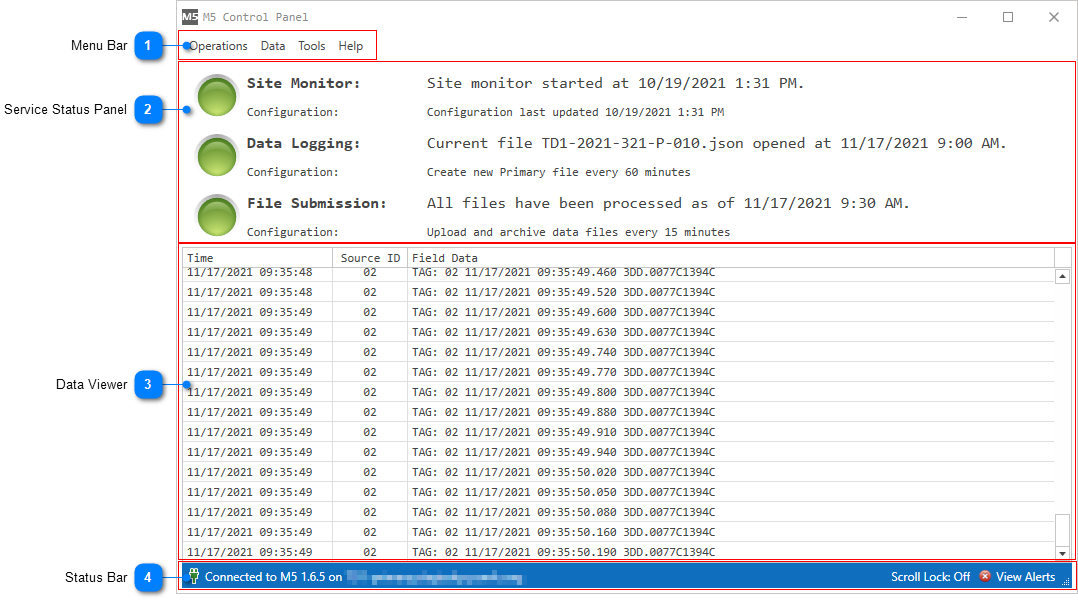The height and width of the screenshot is (603, 1078).
Task: Select the row with timestamp 09:35:49.910
Action: (618, 432)
